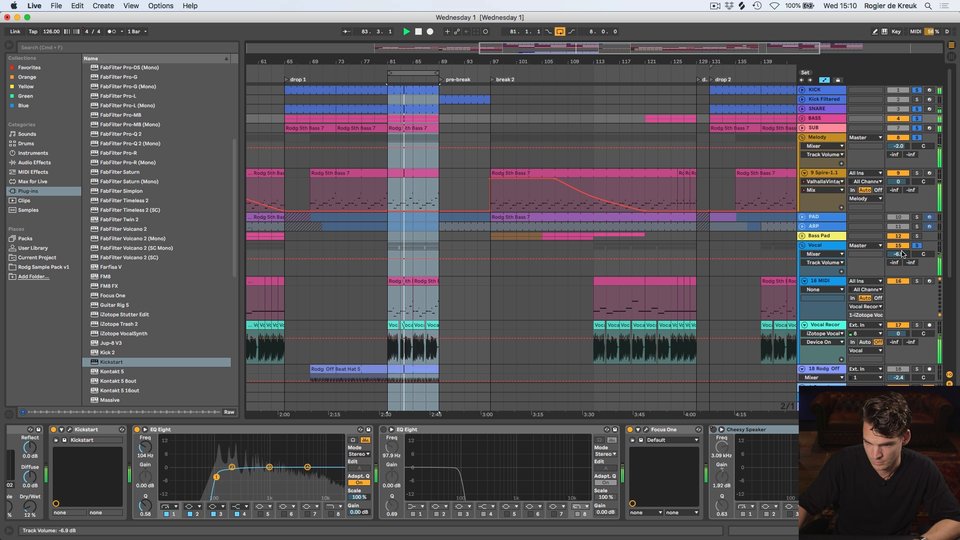Enable MIDI map mode switch
The image size is (960, 540).
tap(915, 31)
